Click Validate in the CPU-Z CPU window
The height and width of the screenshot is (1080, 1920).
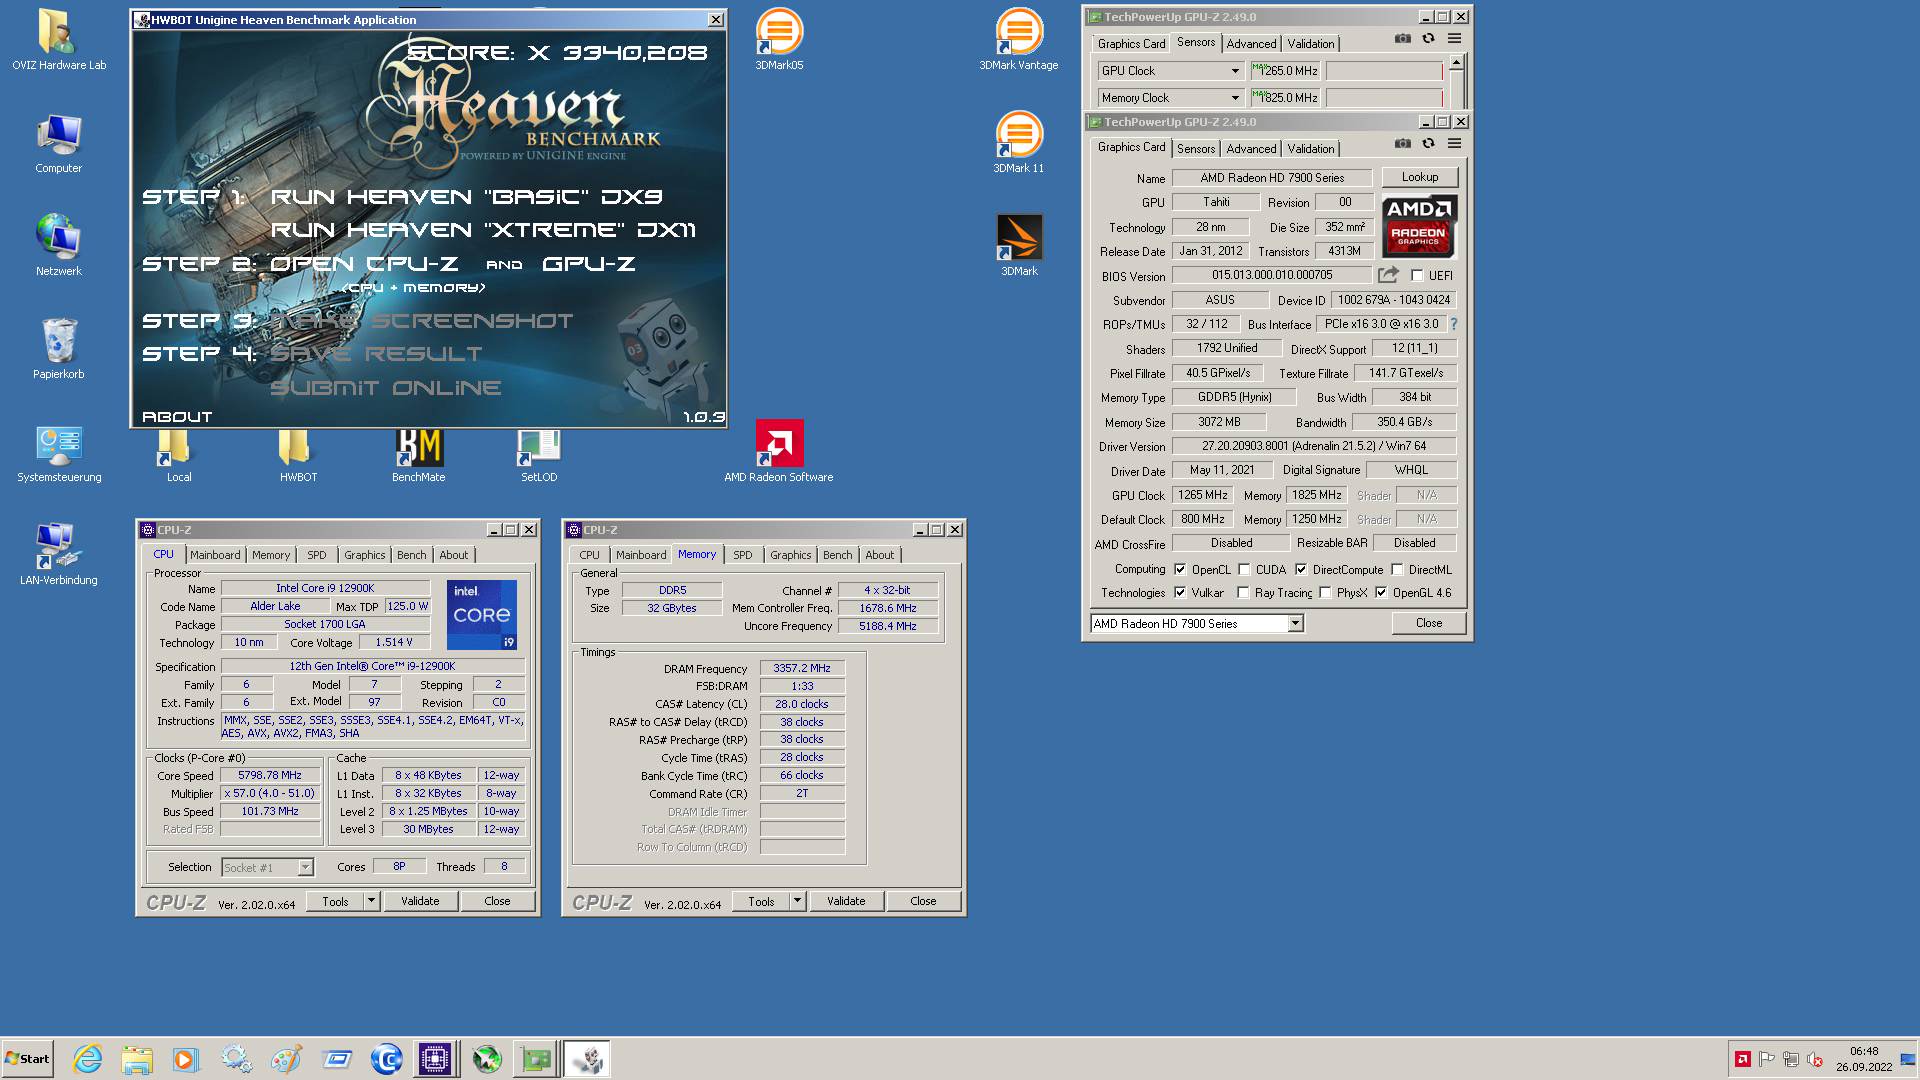coord(420,901)
